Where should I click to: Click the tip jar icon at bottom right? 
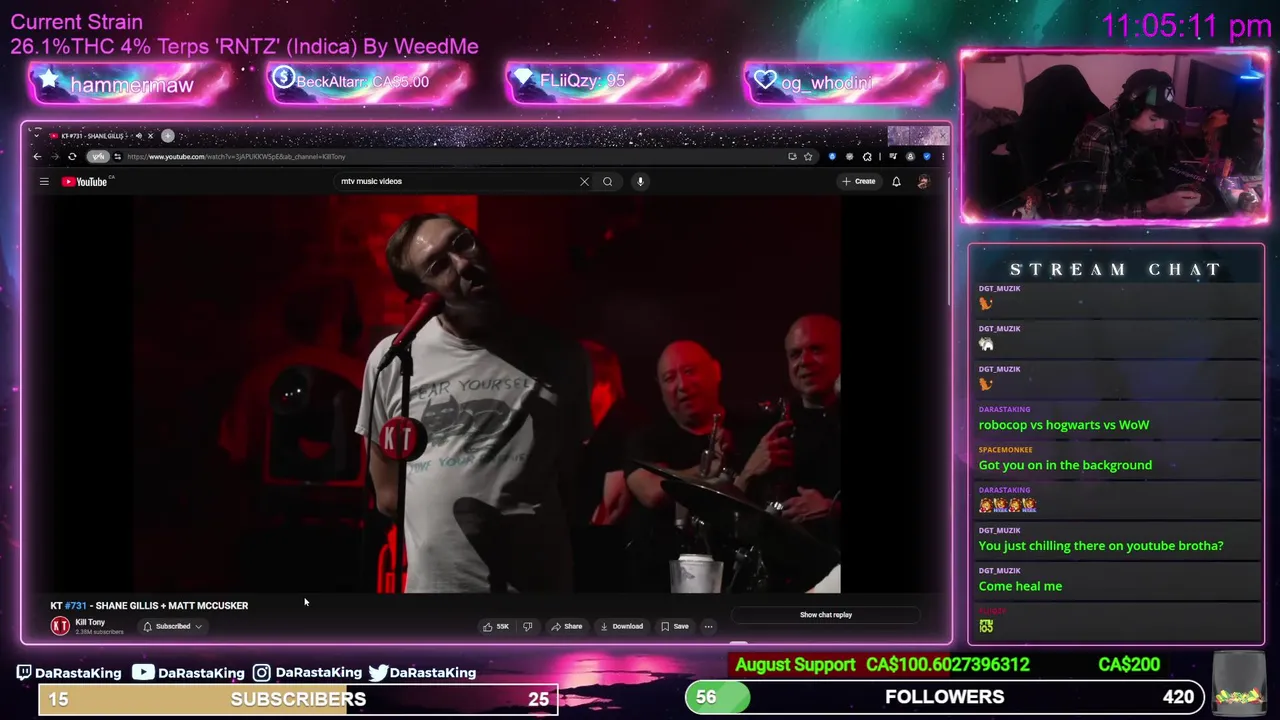1237,685
